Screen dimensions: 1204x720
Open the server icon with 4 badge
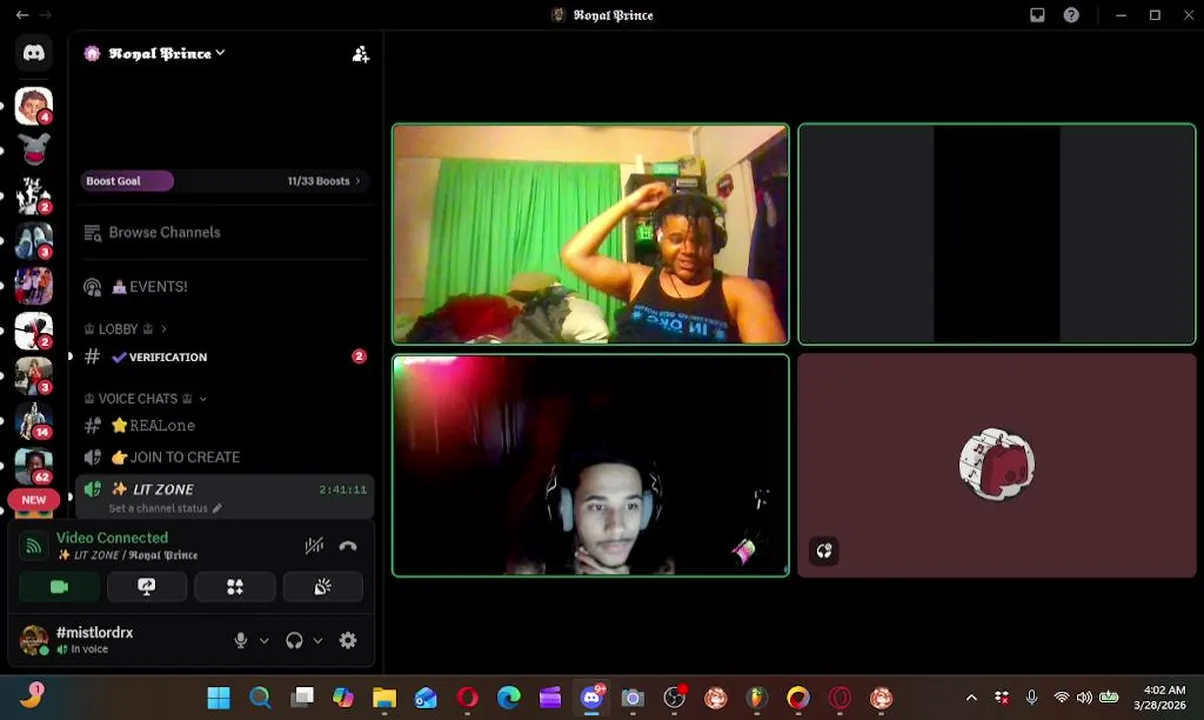34,106
